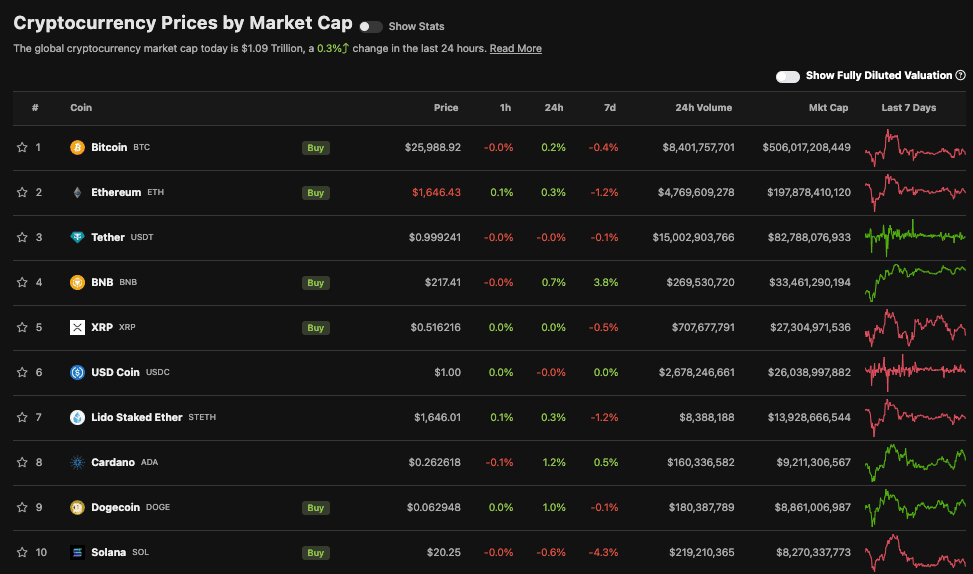Click the Dogecoin coin logo

(x=77, y=507)
